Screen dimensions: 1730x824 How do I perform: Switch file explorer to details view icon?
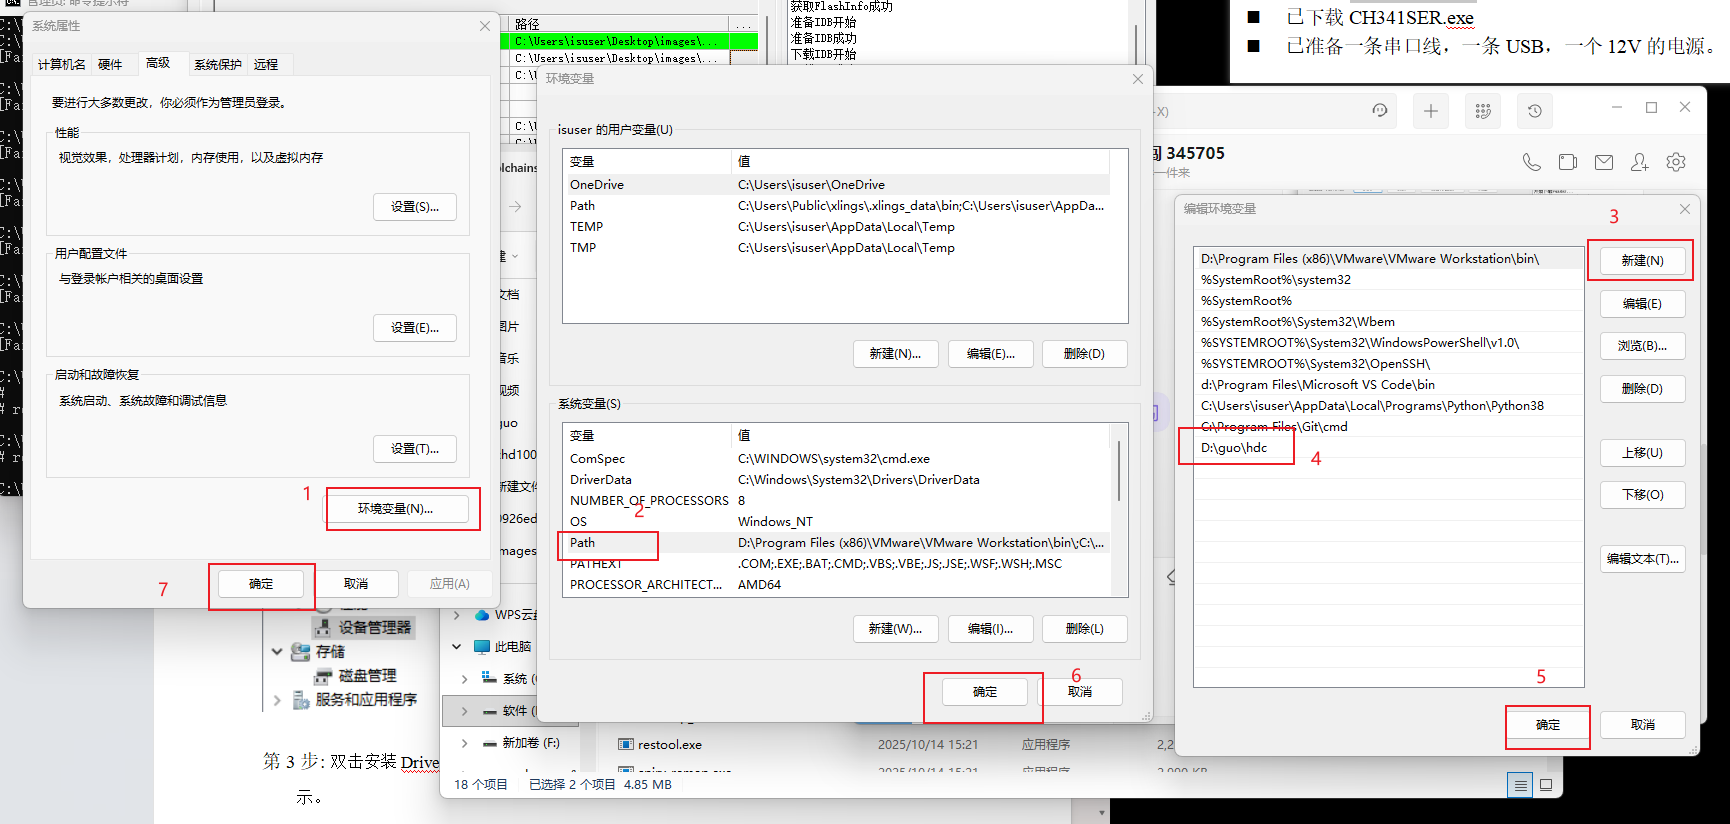click(1520, 785)
